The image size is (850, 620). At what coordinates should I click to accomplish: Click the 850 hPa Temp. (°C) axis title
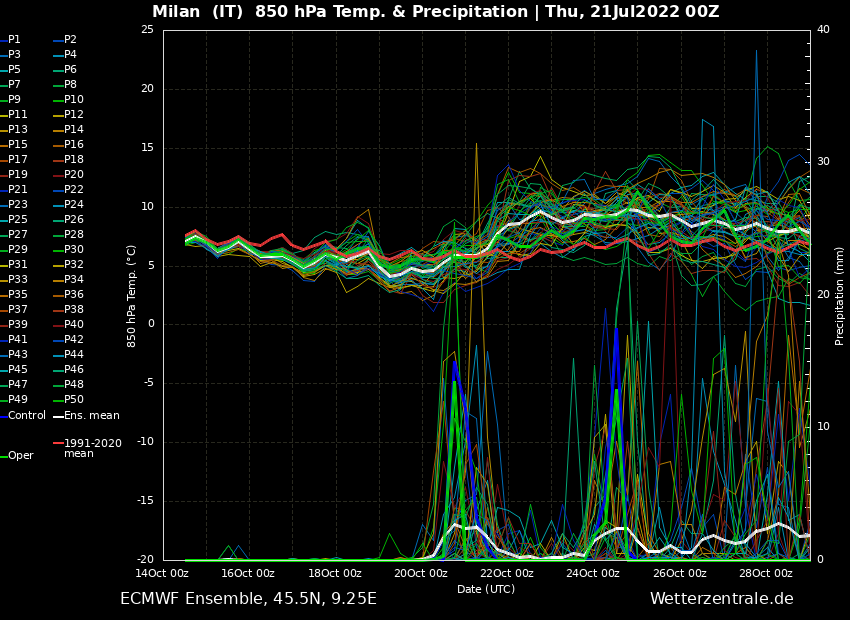132,296
